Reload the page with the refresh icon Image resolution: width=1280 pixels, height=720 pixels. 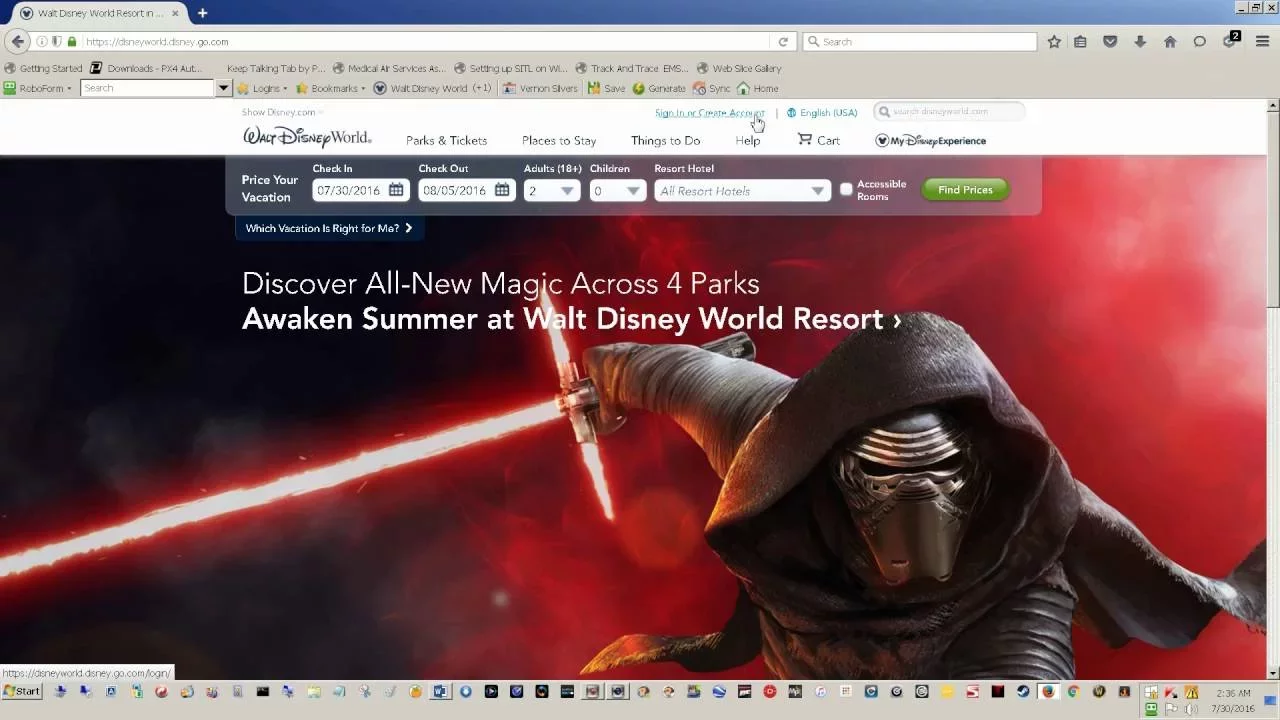(783, 42)
